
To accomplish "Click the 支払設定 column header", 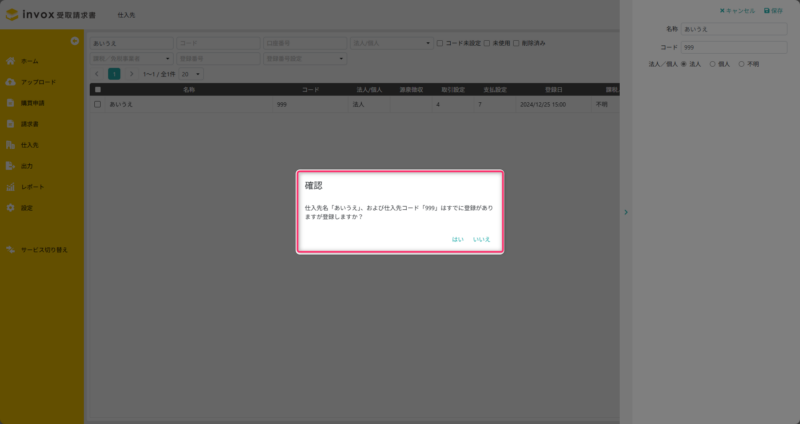I will click(494, 90).
